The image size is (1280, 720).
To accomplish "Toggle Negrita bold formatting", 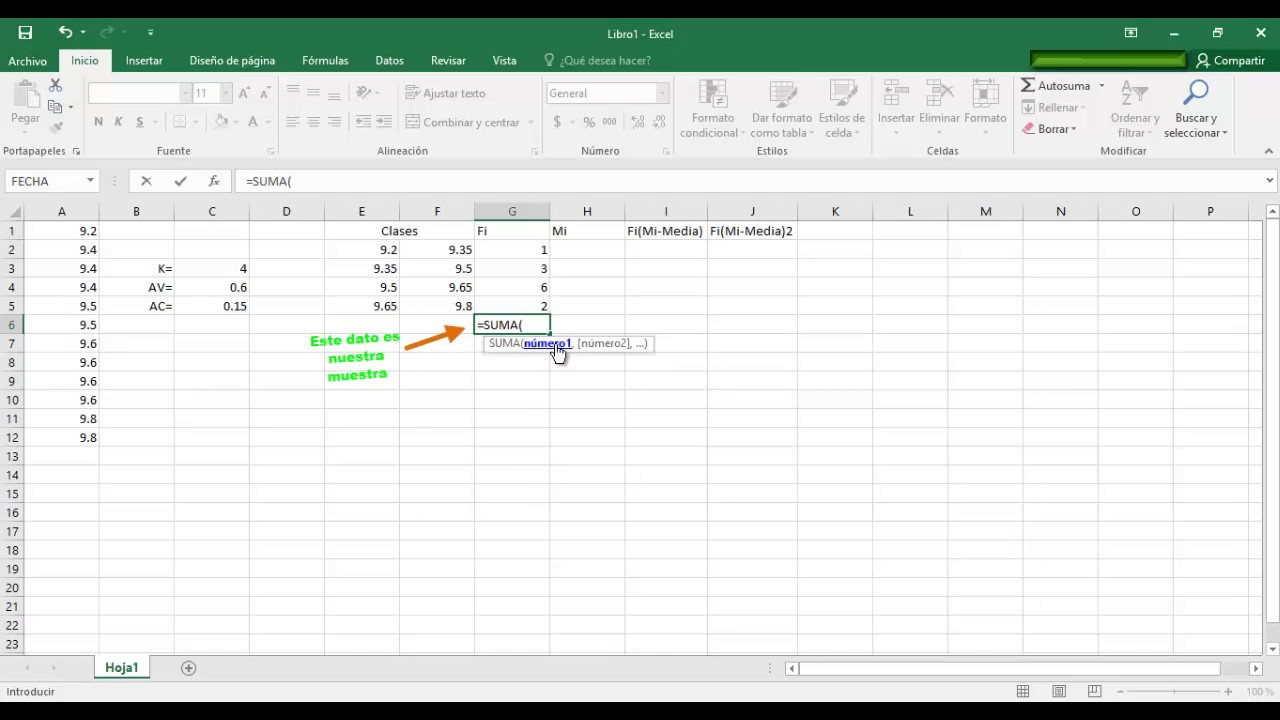I will click(x=98, y=122).
